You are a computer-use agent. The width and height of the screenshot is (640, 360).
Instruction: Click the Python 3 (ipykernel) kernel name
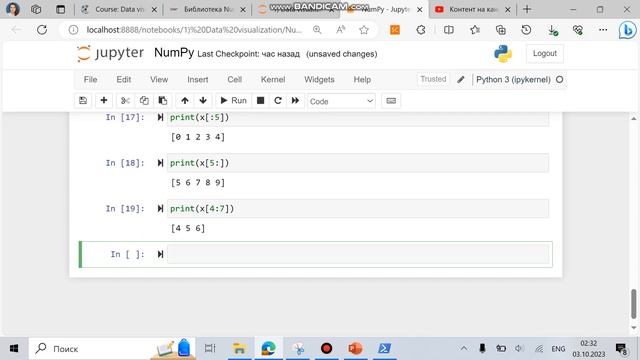513,80
